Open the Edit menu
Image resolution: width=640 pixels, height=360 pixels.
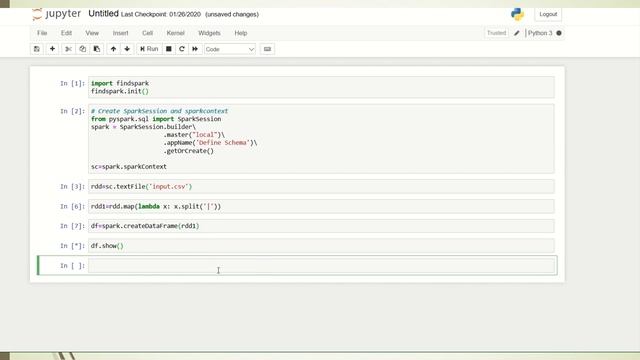[x=66, y=33]
